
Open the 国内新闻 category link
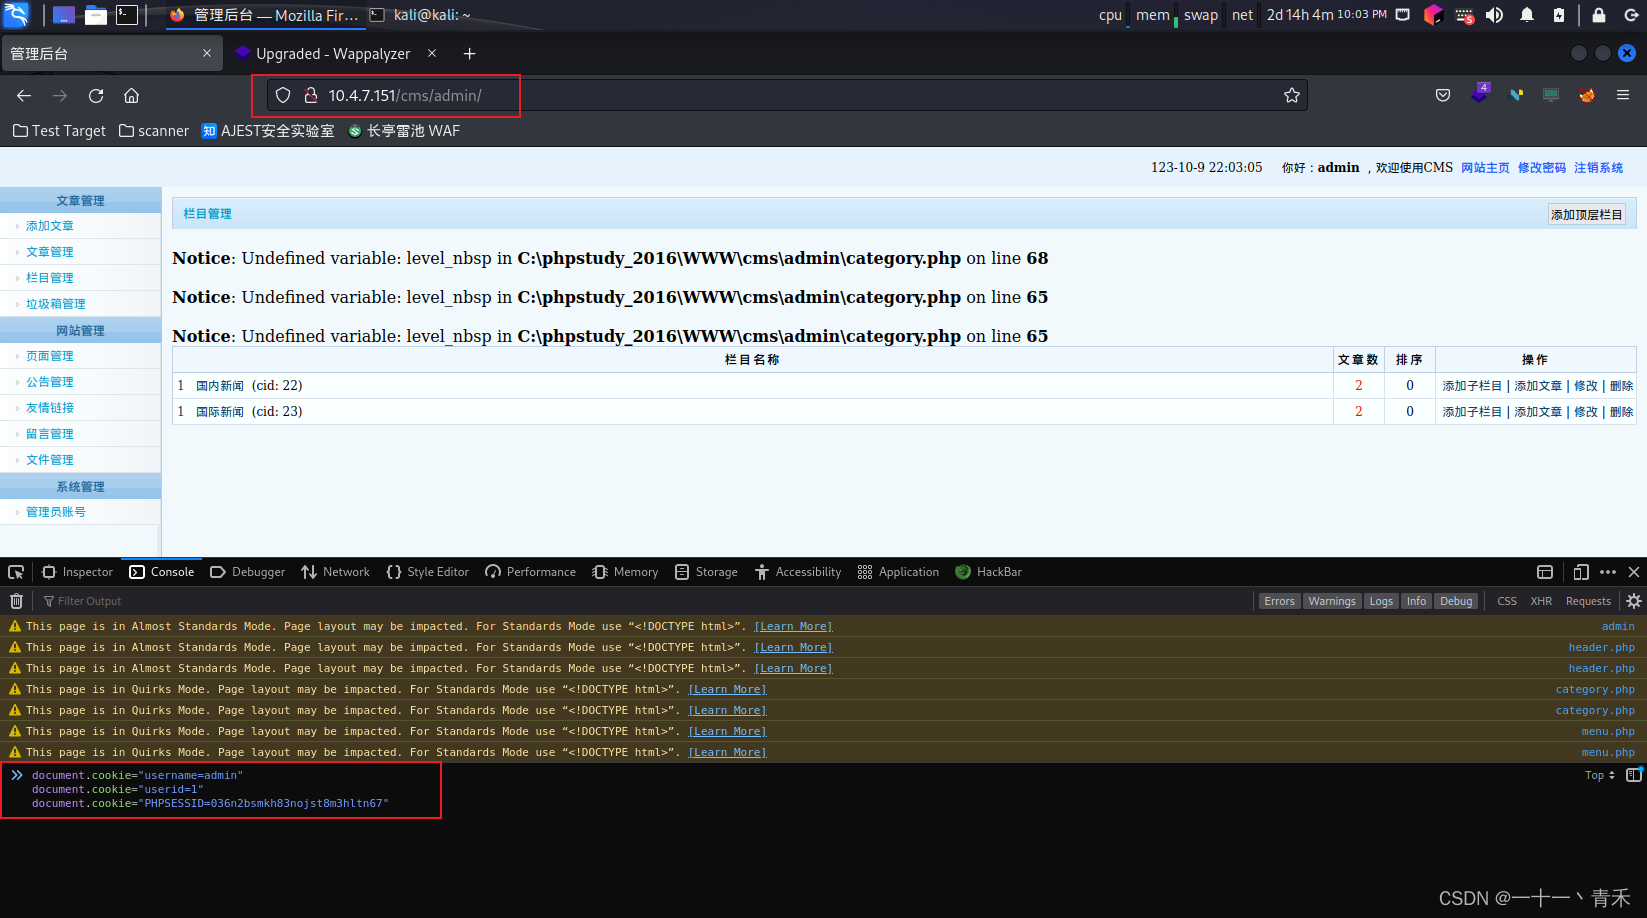click(220, 386)
